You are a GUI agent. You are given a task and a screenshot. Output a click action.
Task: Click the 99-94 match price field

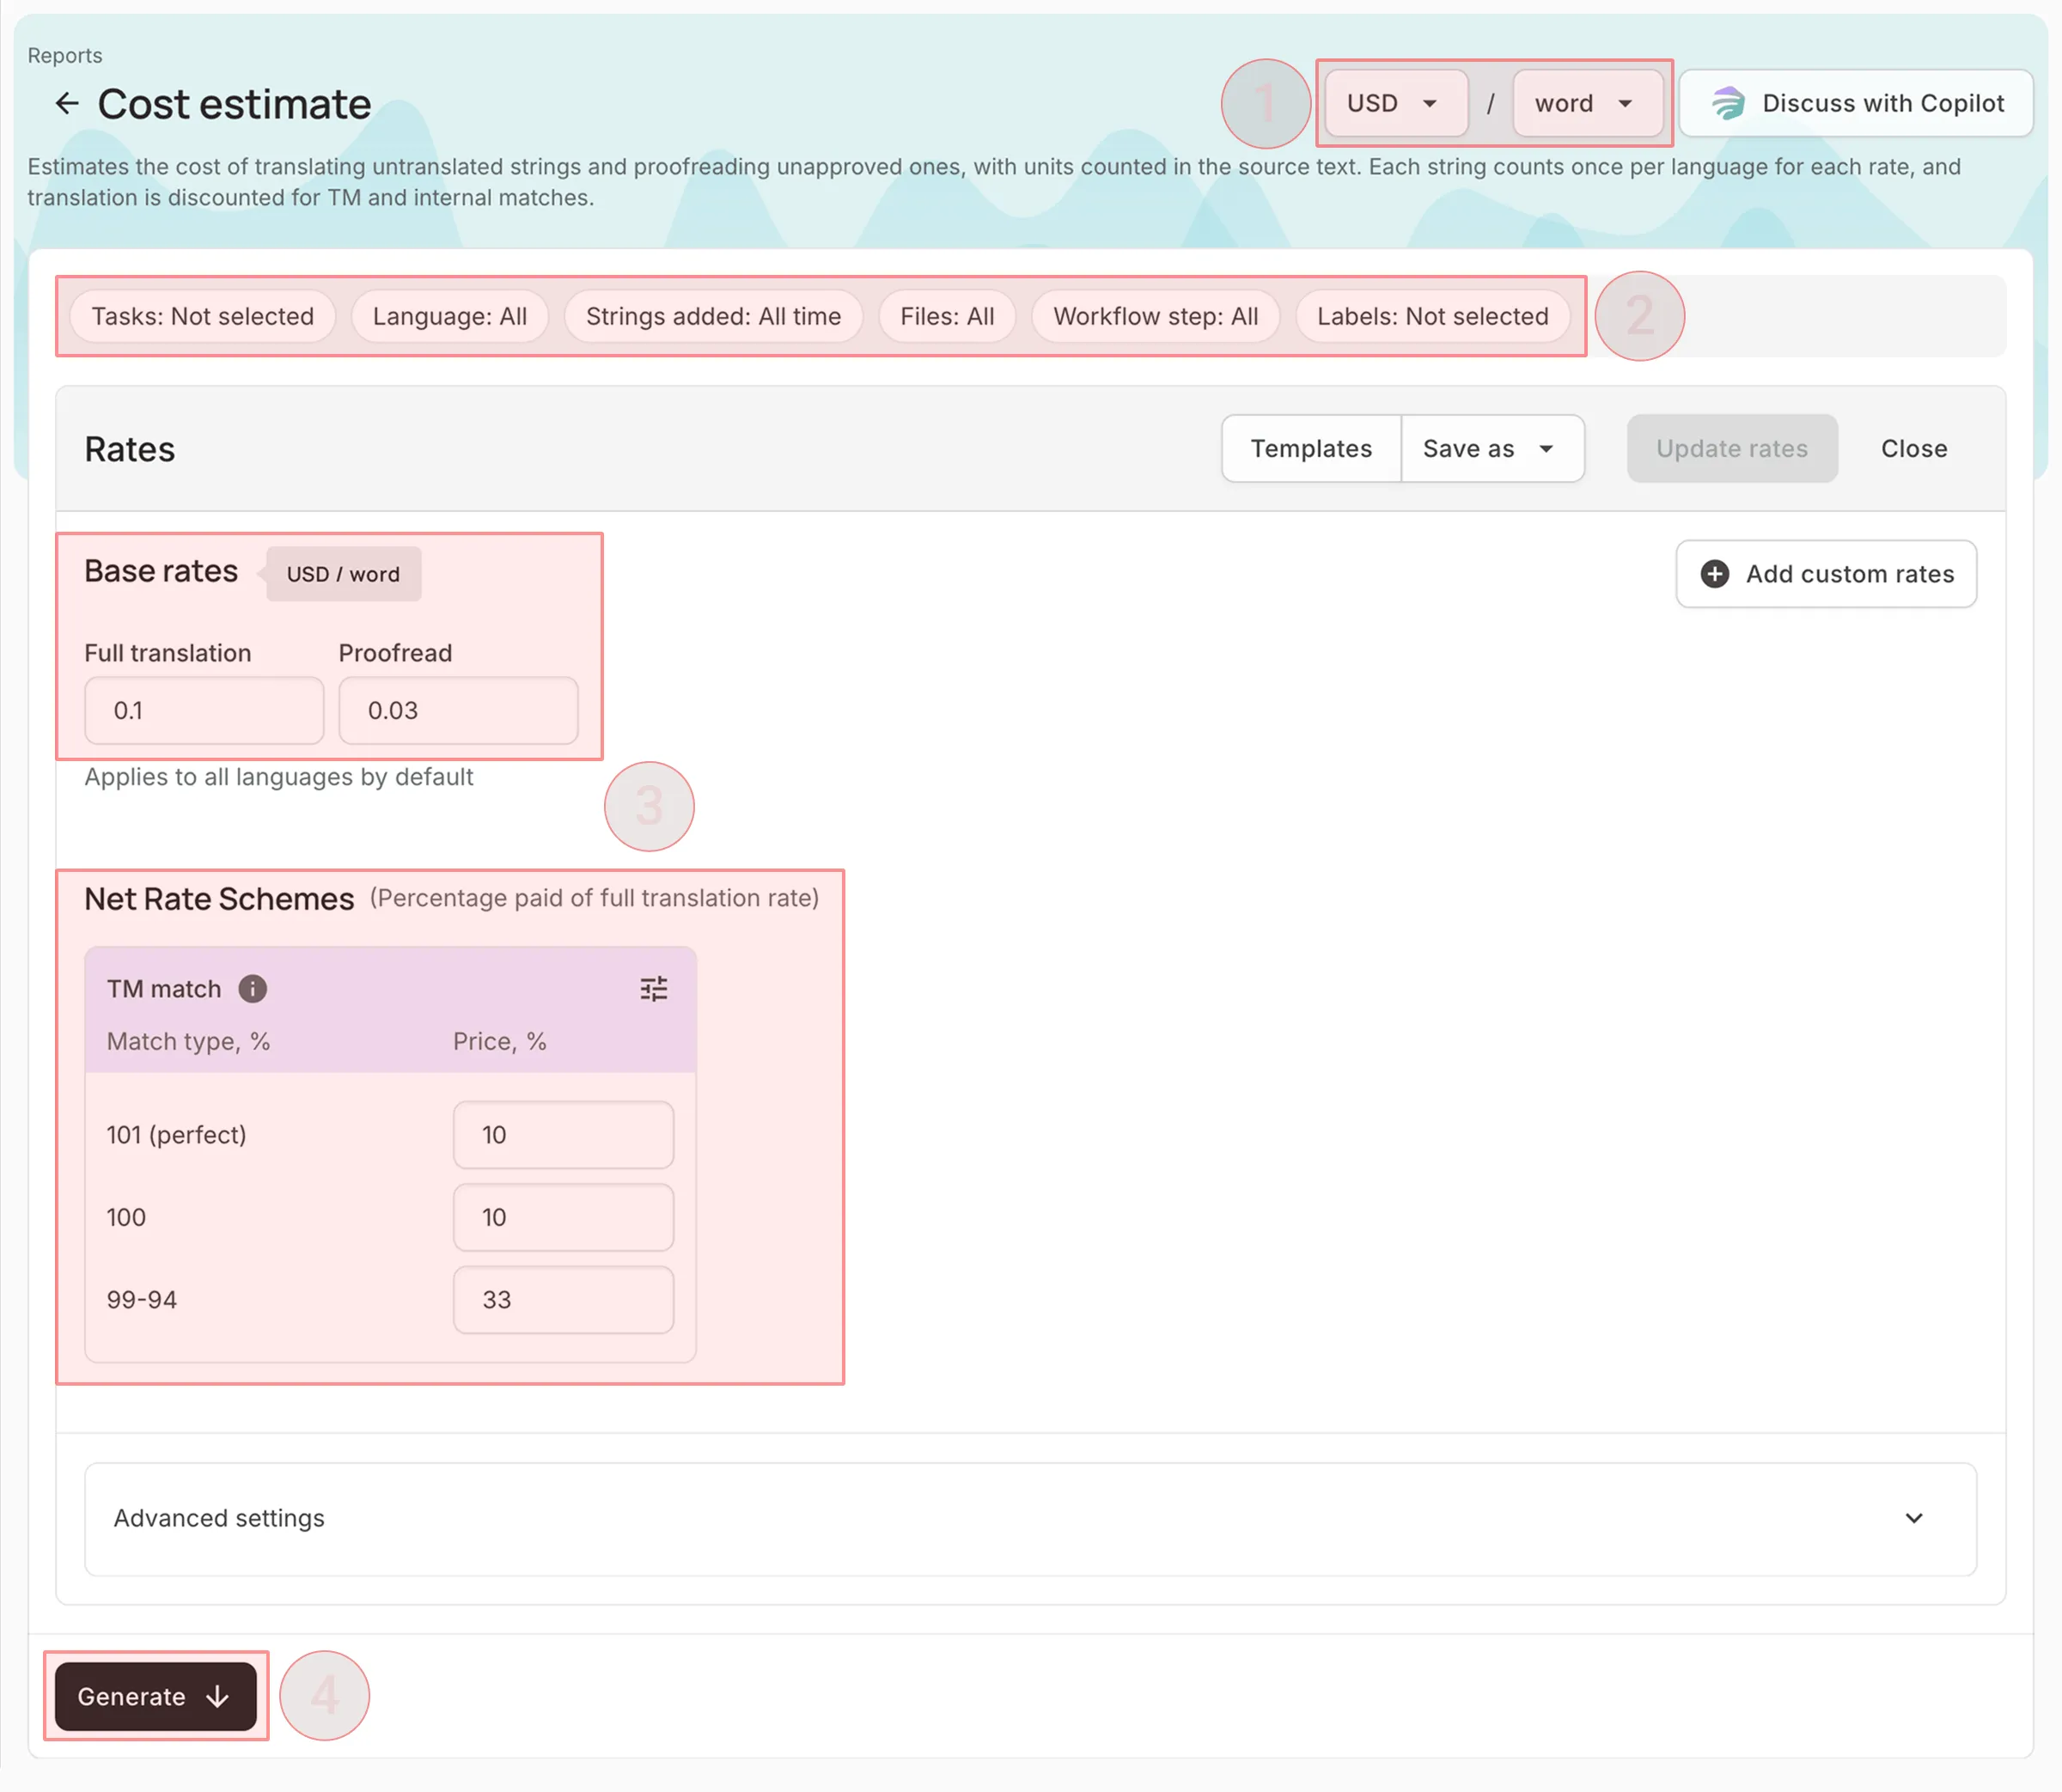pyautogui.click(x=563, y=1300)
